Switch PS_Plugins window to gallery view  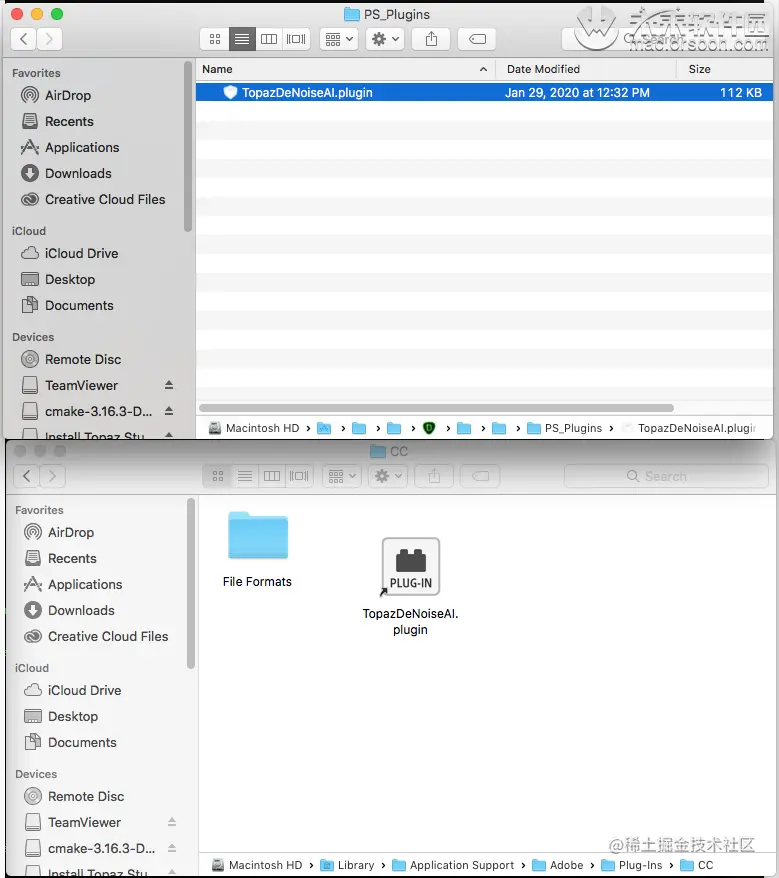coord(296,39)
